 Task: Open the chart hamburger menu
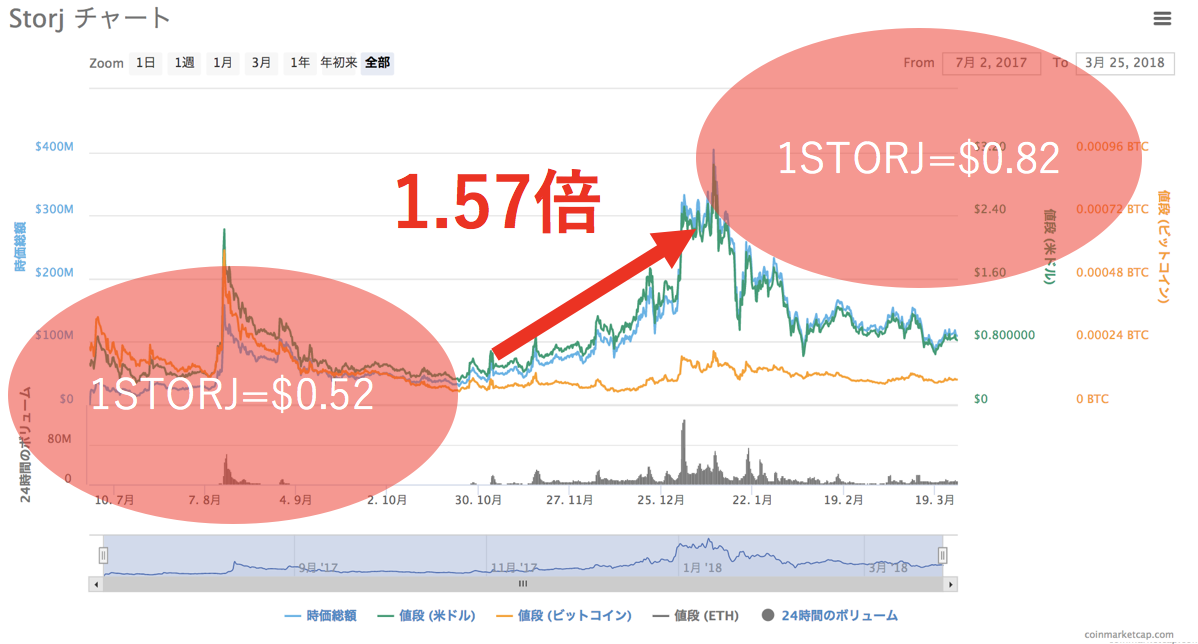pos(1161,18)
